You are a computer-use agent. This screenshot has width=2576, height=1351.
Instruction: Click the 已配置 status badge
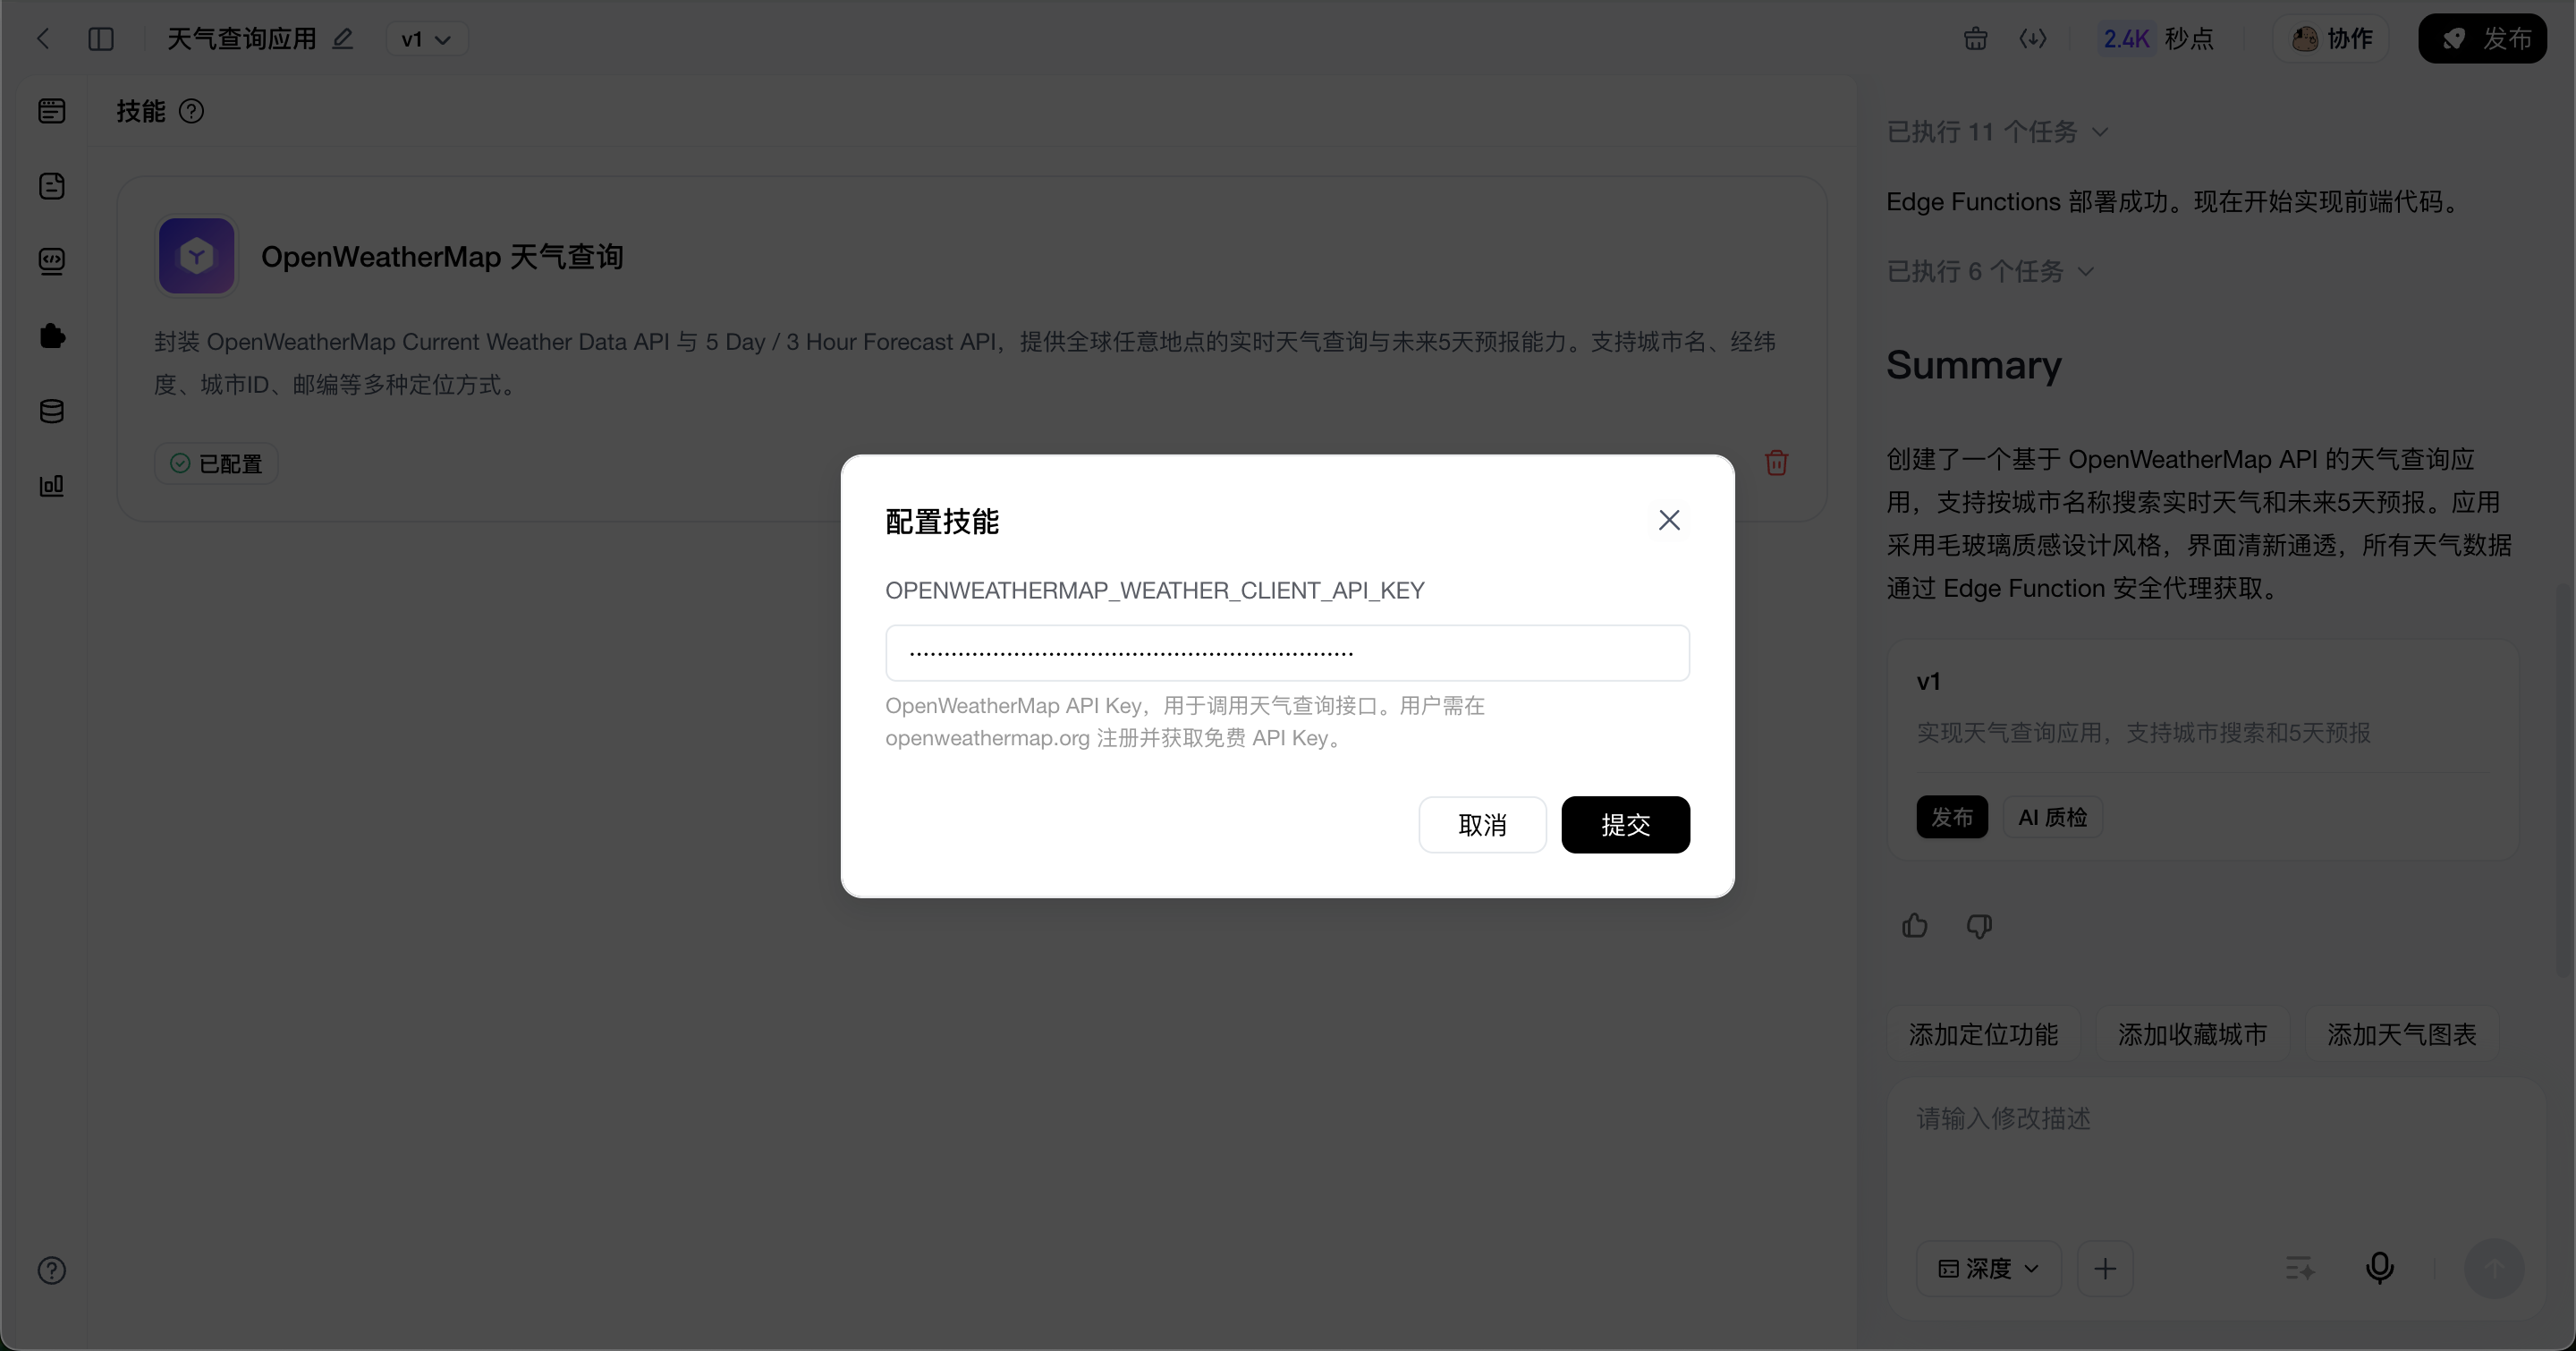[216, 464]
